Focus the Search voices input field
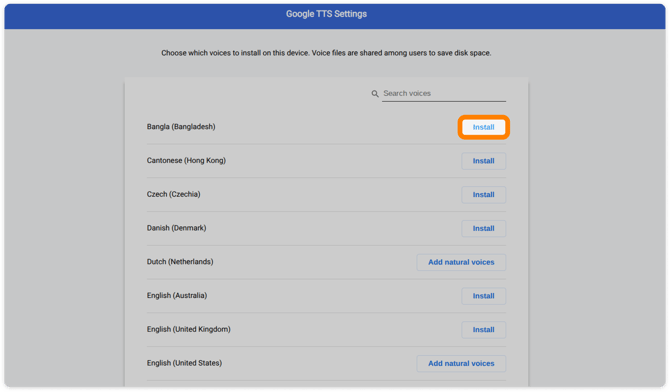This screenshot has height=392, width=670. [444, 94]
